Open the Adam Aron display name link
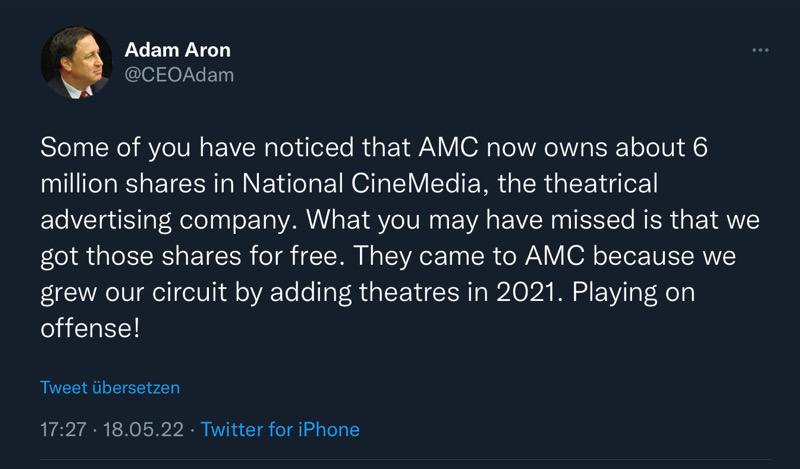 point(177,50)
